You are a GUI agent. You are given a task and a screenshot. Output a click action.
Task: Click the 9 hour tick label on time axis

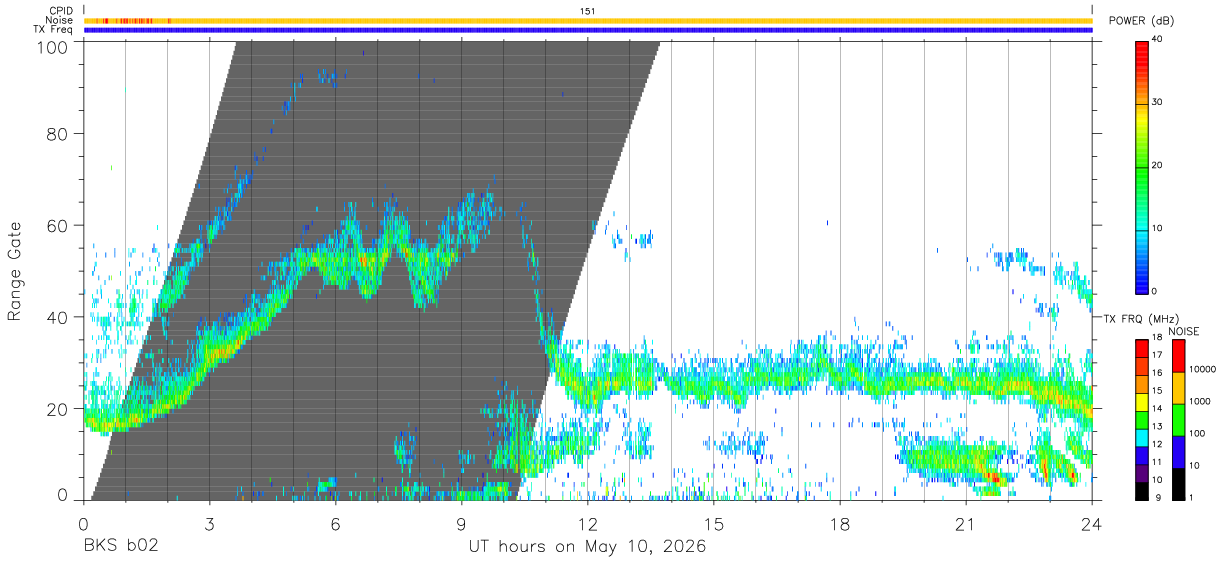[x=462, y=523]
